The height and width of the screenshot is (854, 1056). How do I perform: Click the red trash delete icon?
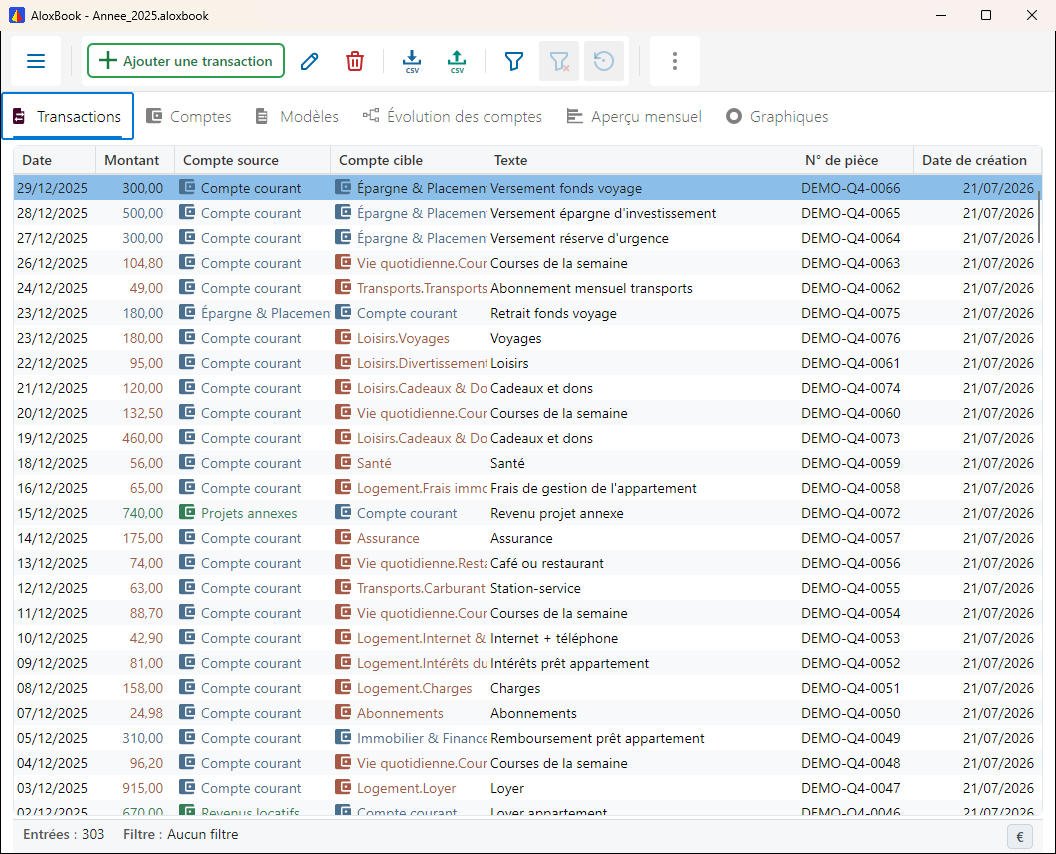tap(355, 61)
